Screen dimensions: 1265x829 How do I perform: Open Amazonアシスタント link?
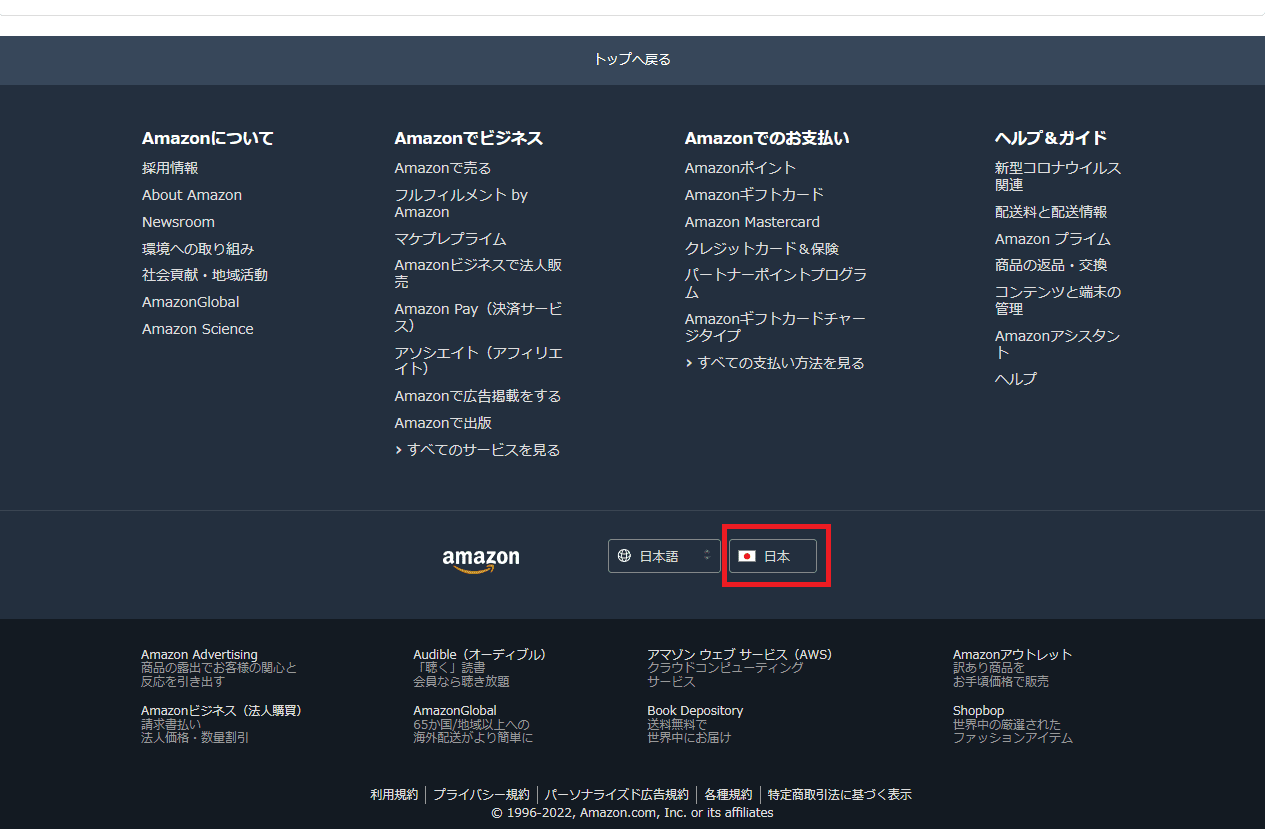[x=1058, y=344]
